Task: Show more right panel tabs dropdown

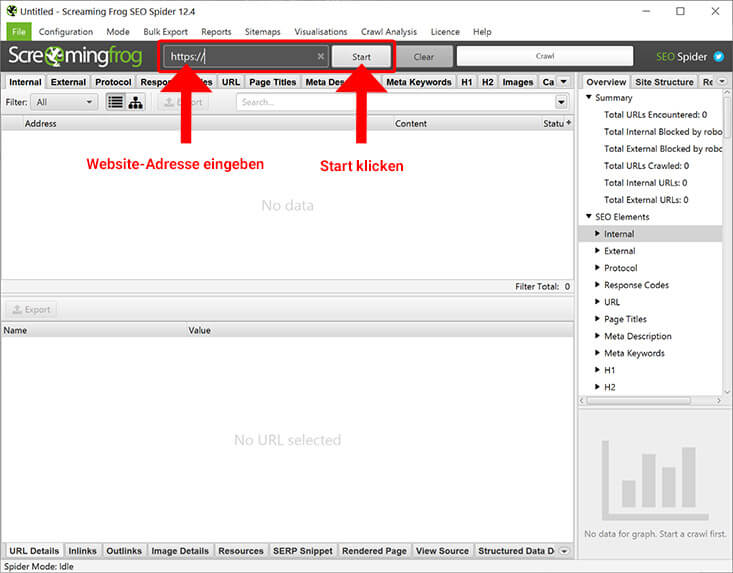Action: coord(722,82)
